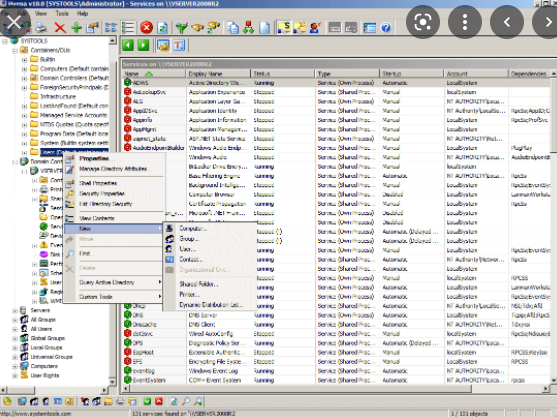This screenshot has height=417, width=557.
Task: Select the Dnscache service row
Action: 336,324
